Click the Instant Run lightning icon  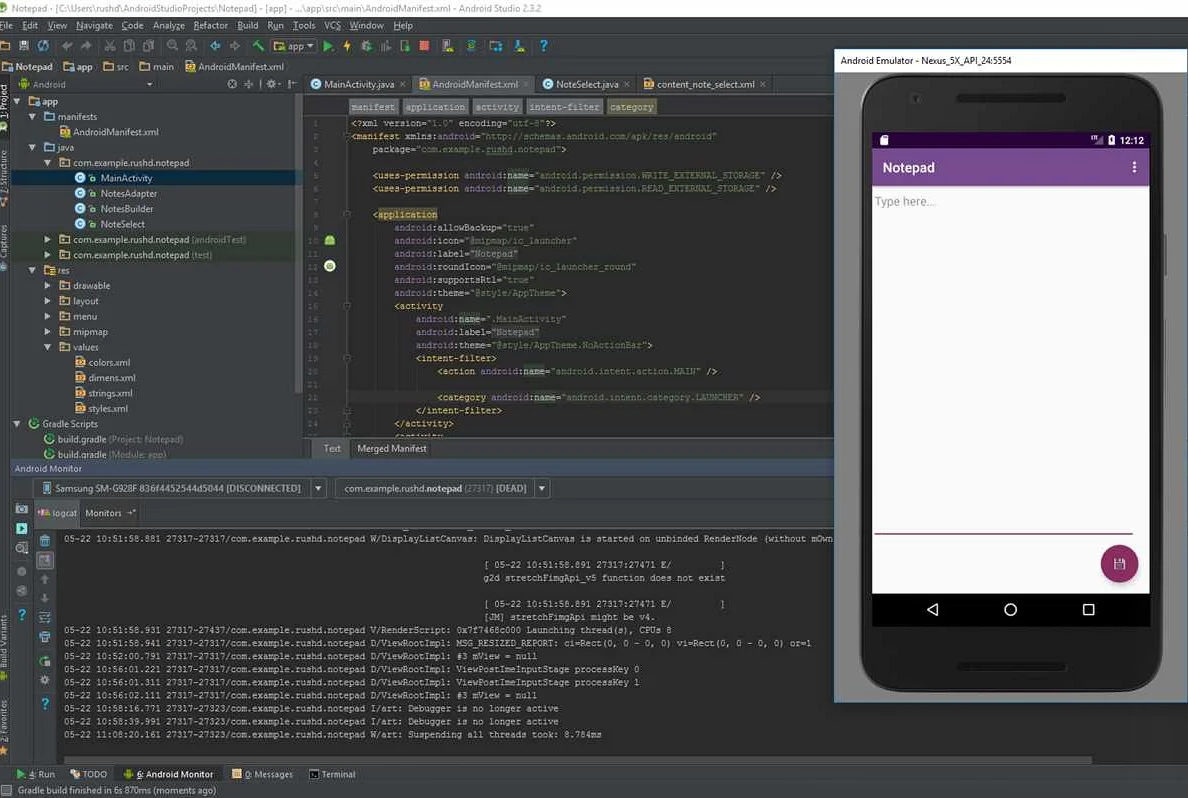(347, 46)
